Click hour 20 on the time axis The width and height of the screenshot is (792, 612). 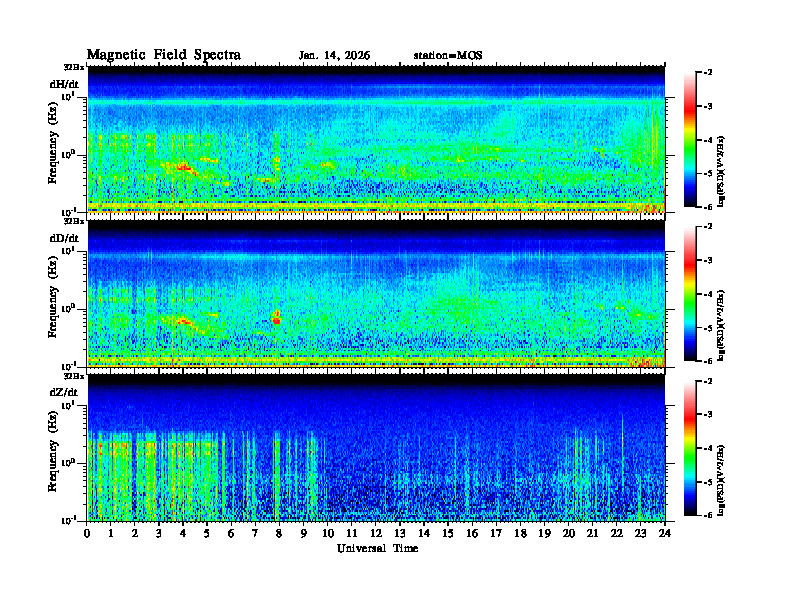[x=569, y=533]
